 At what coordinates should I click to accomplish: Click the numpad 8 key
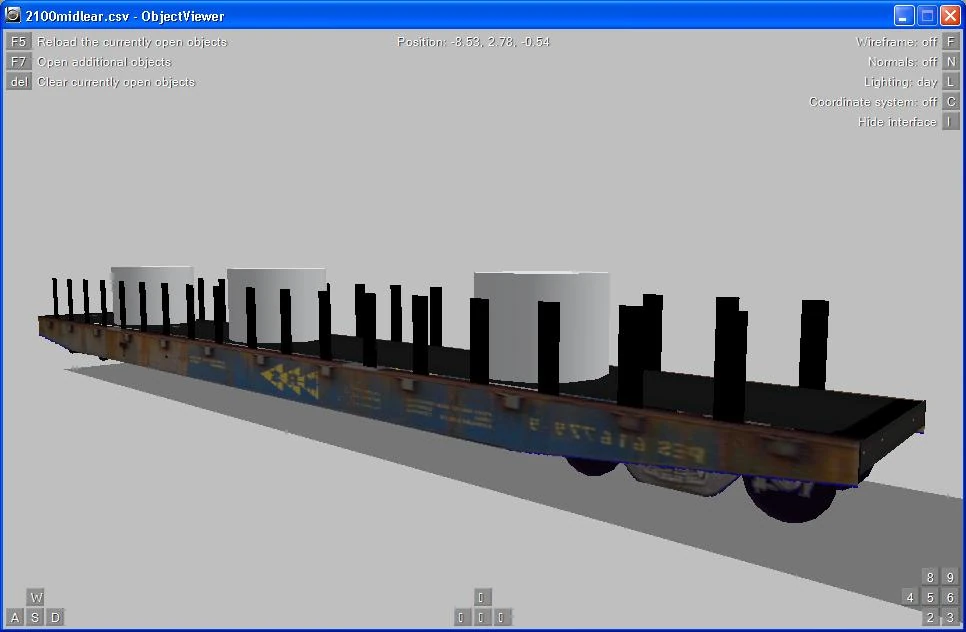pyautogui.click(x=930, y=577)
